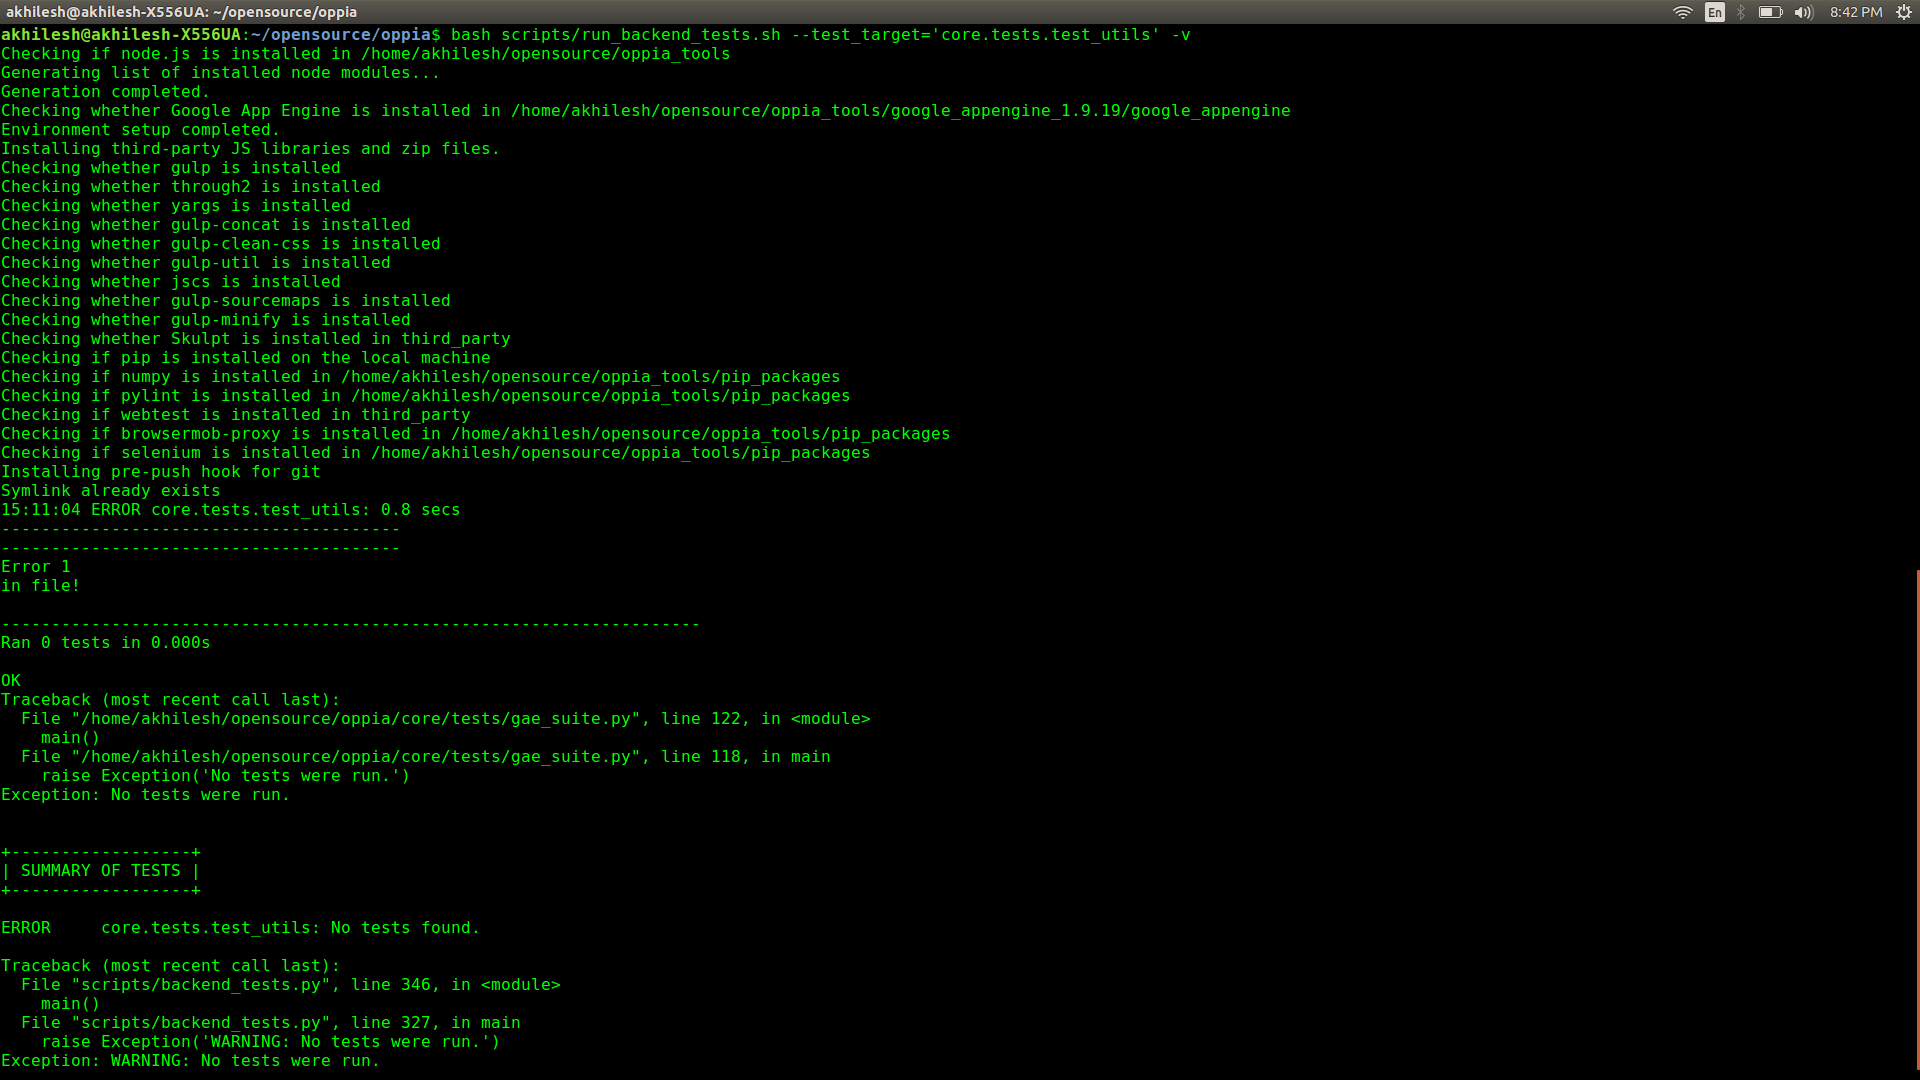
Task: Click 'Generation completed.' line
Action: (105, 92)
